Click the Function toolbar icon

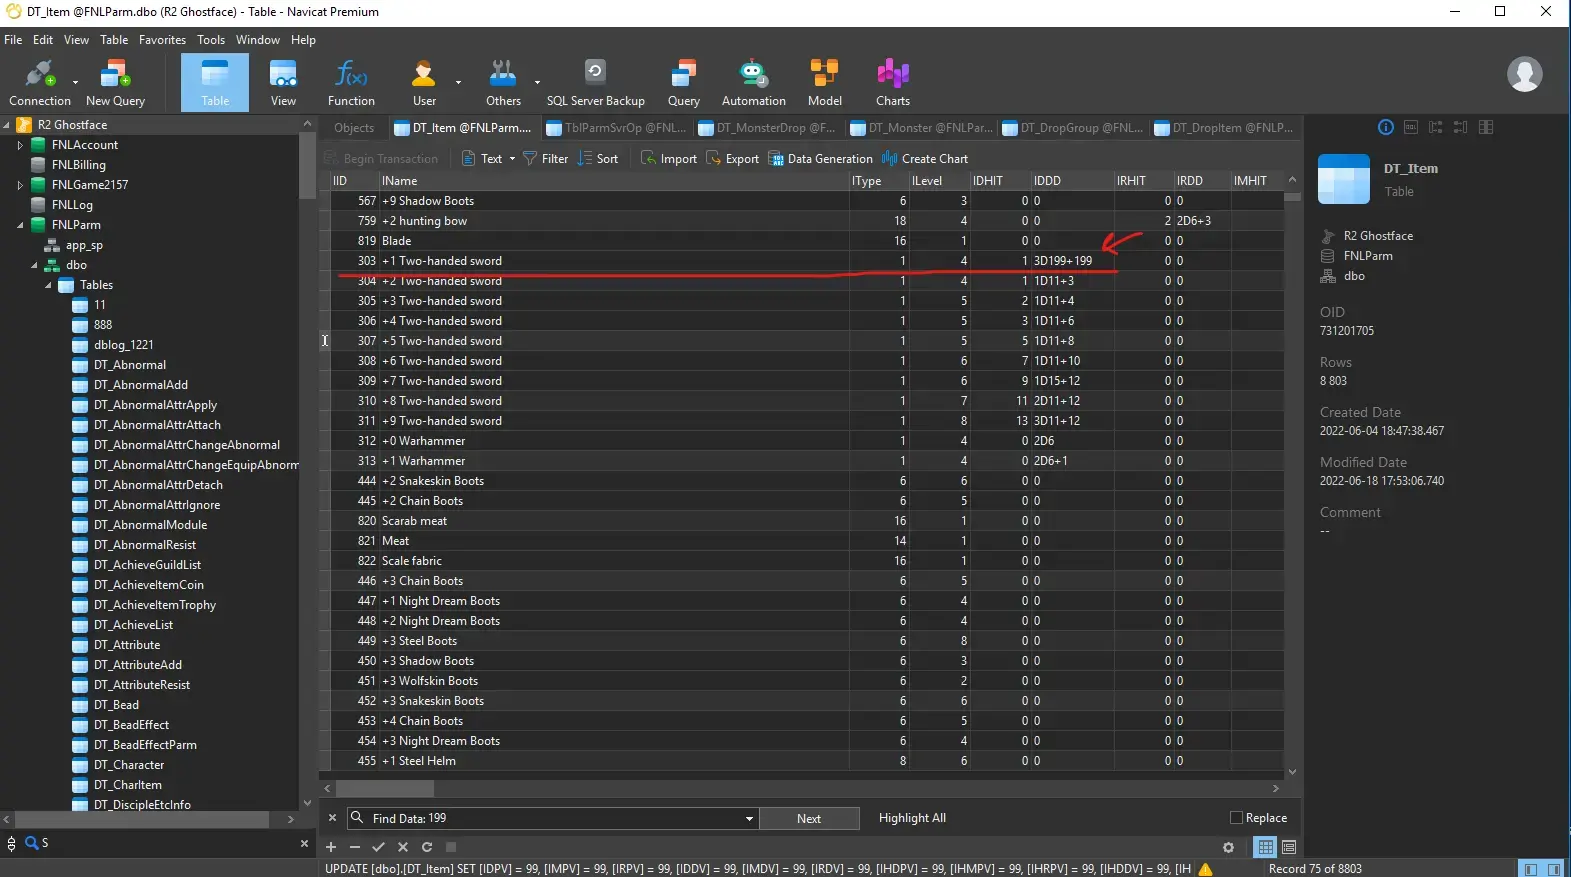351,82
